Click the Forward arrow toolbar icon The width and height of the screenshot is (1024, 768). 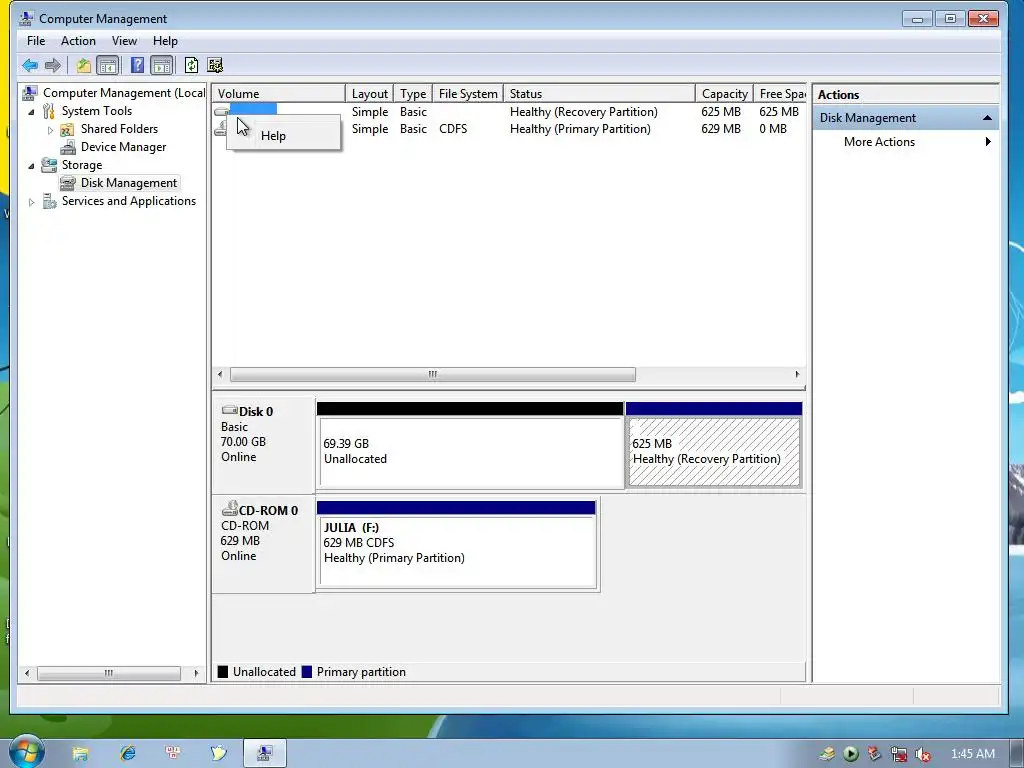(x=53, y=65)
